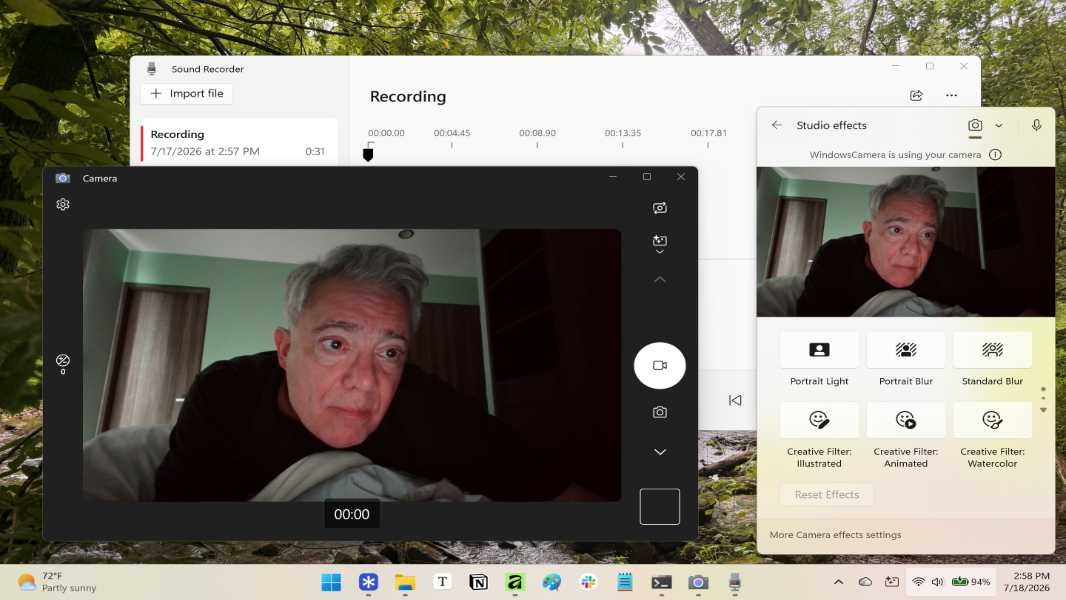Open the blue asterisk app on the taskbar
Screen dimensions: 1066x600
pyautogui.click(x=368, y=582)
